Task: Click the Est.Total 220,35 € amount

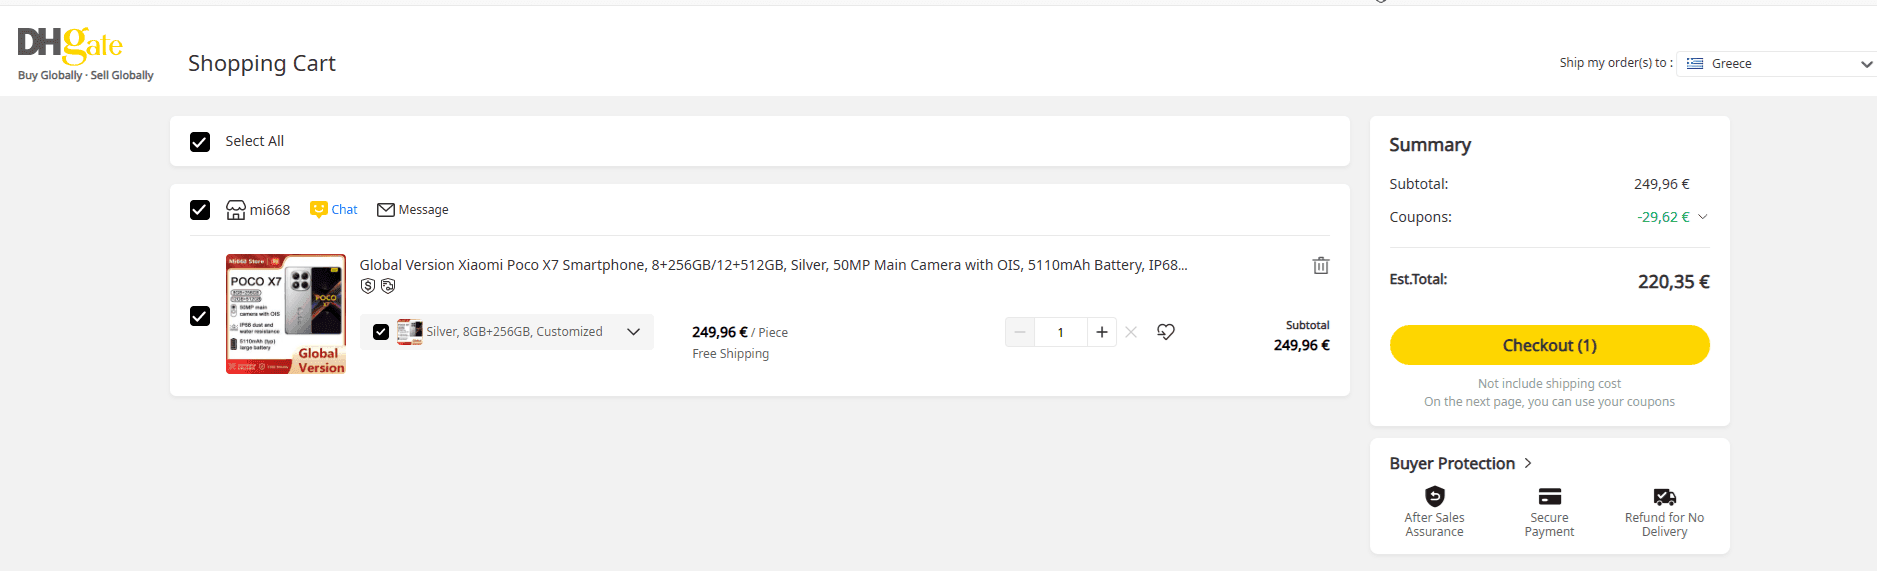Action: coord(1674,282)
